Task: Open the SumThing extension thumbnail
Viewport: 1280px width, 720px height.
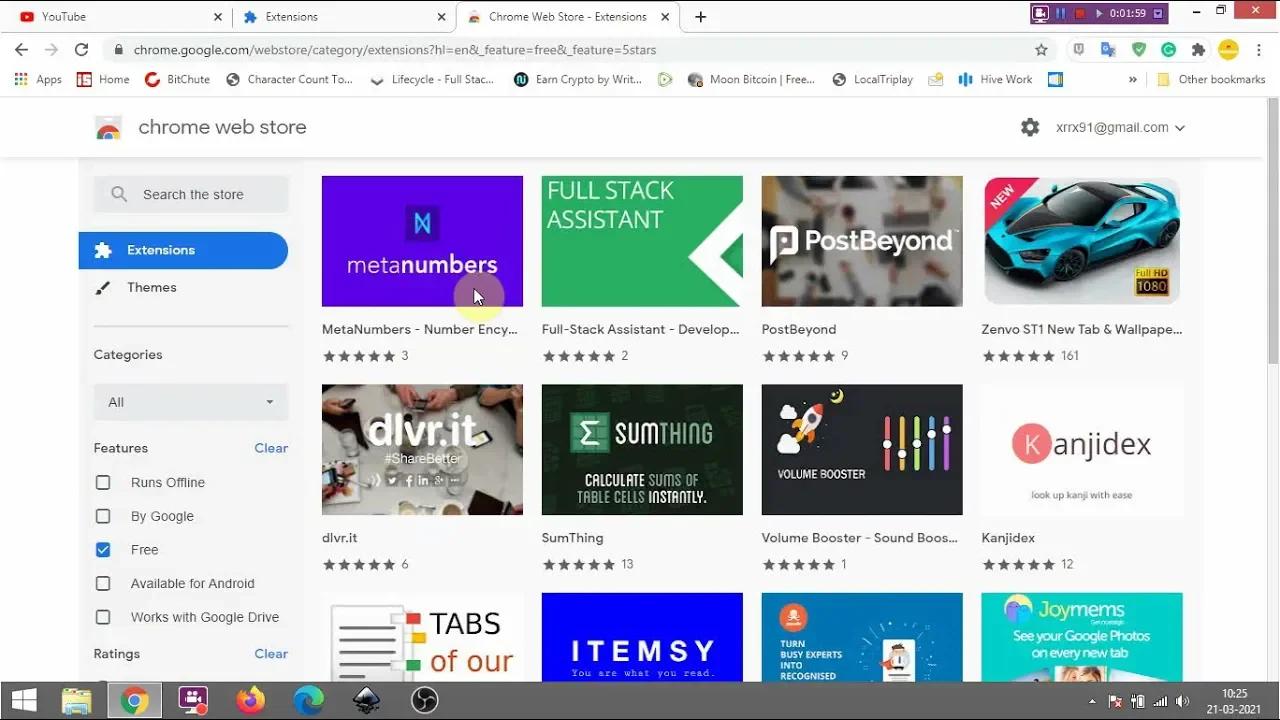Action: click(642, 450)
